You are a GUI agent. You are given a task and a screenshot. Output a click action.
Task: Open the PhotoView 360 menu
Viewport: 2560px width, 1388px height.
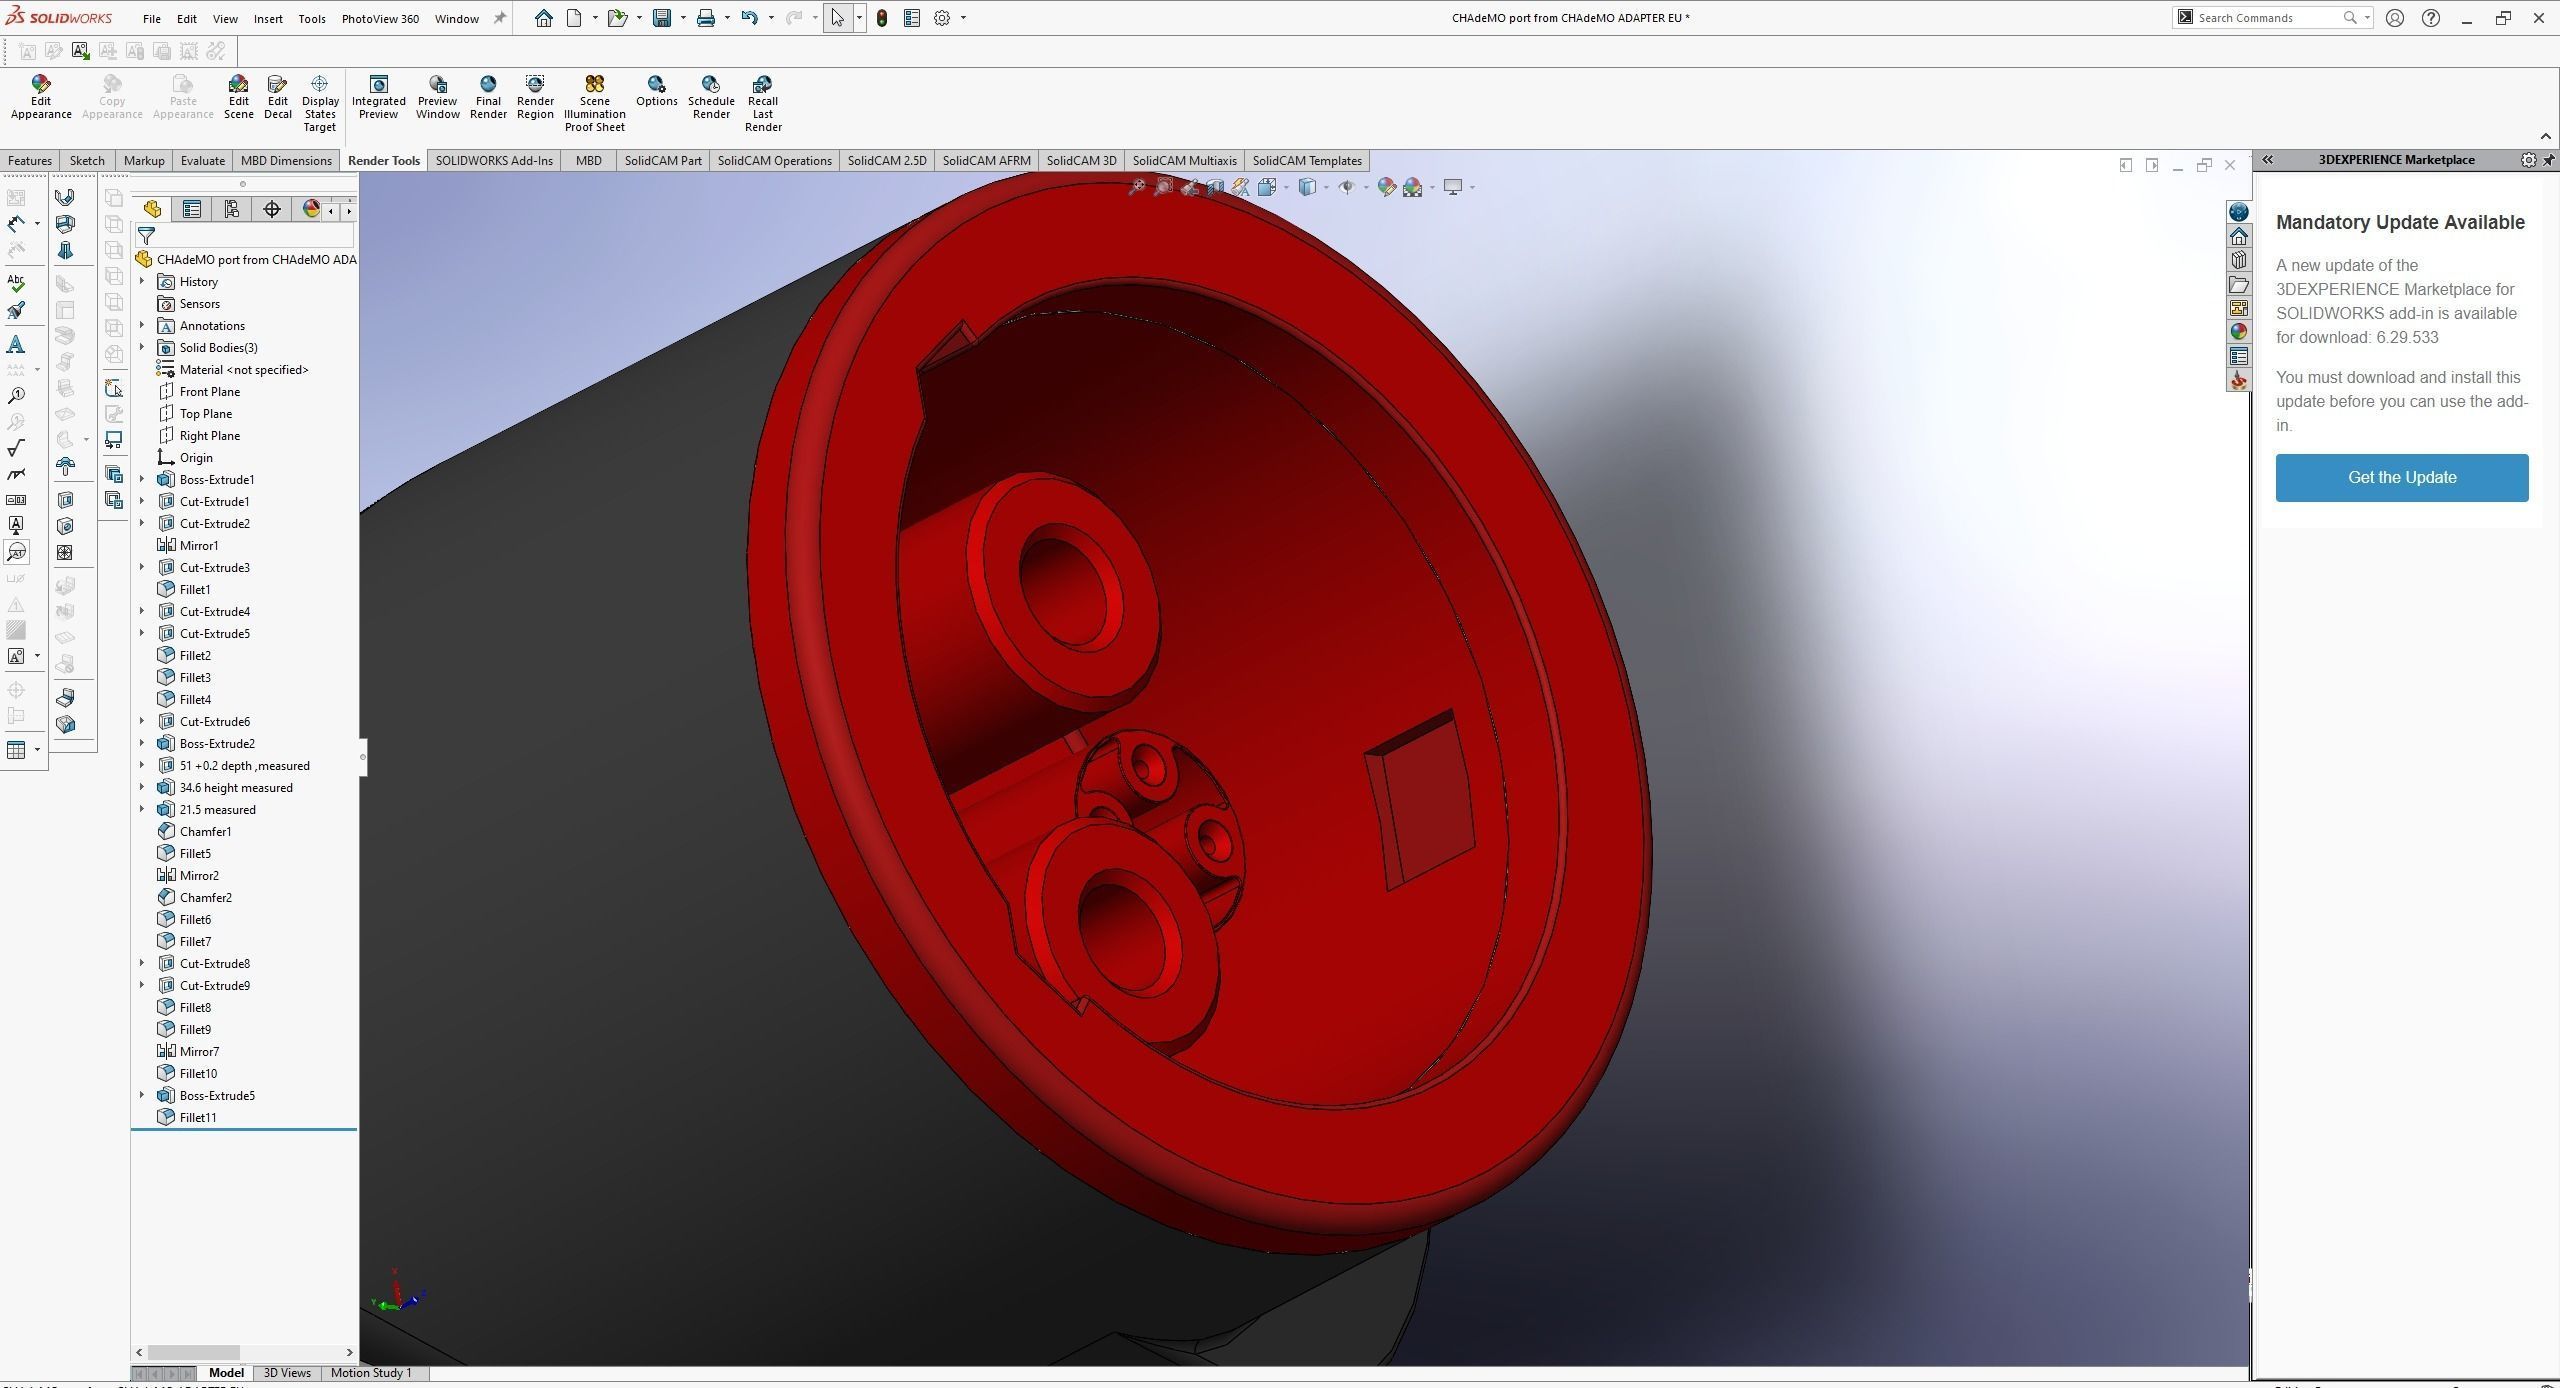tap(380, 19)
